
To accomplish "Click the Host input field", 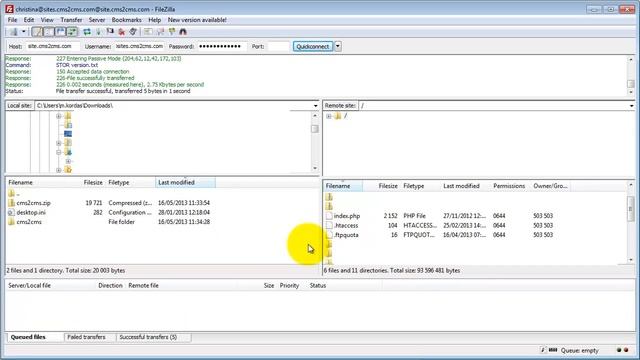I will 53,47.
